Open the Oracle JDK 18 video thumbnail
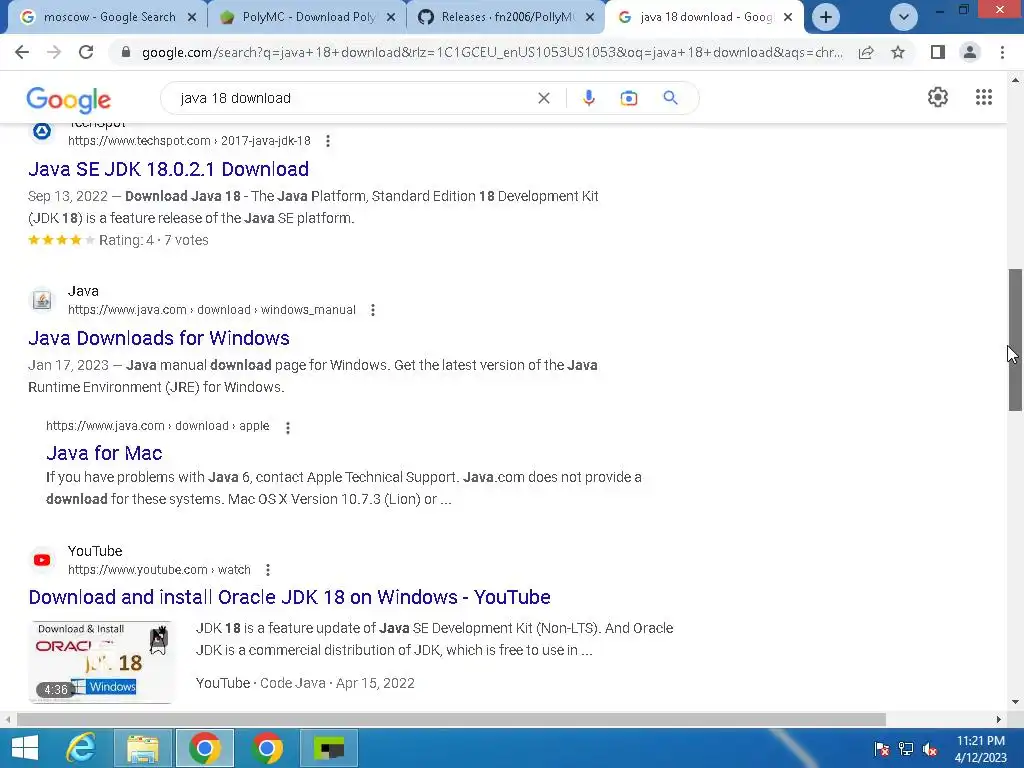This screenshot has width=1024, height=768. coord(101,662)
